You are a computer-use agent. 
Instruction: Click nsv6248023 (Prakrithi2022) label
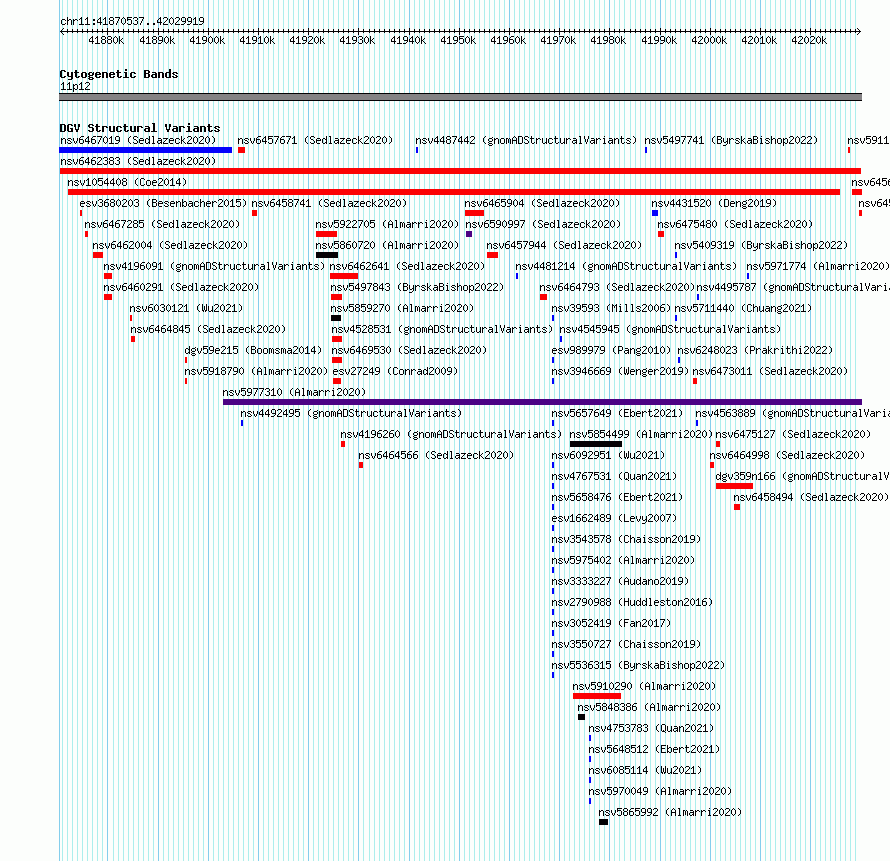pyautogui.click(x=755, y=350)
